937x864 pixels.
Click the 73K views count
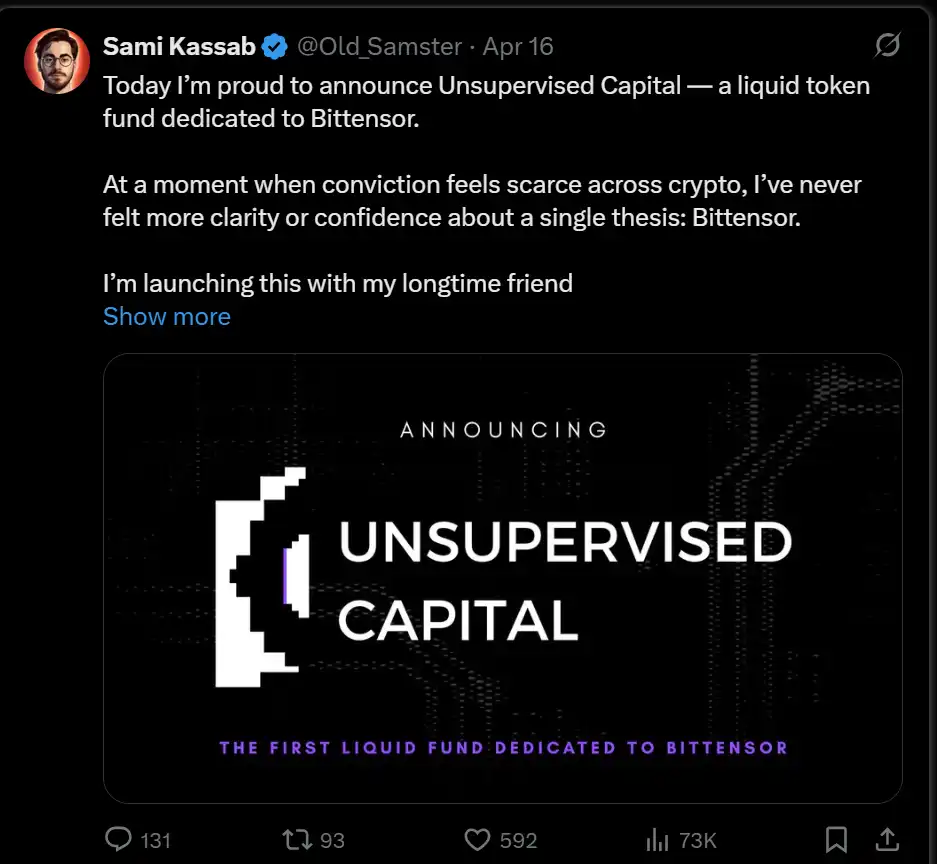[696, 840]
